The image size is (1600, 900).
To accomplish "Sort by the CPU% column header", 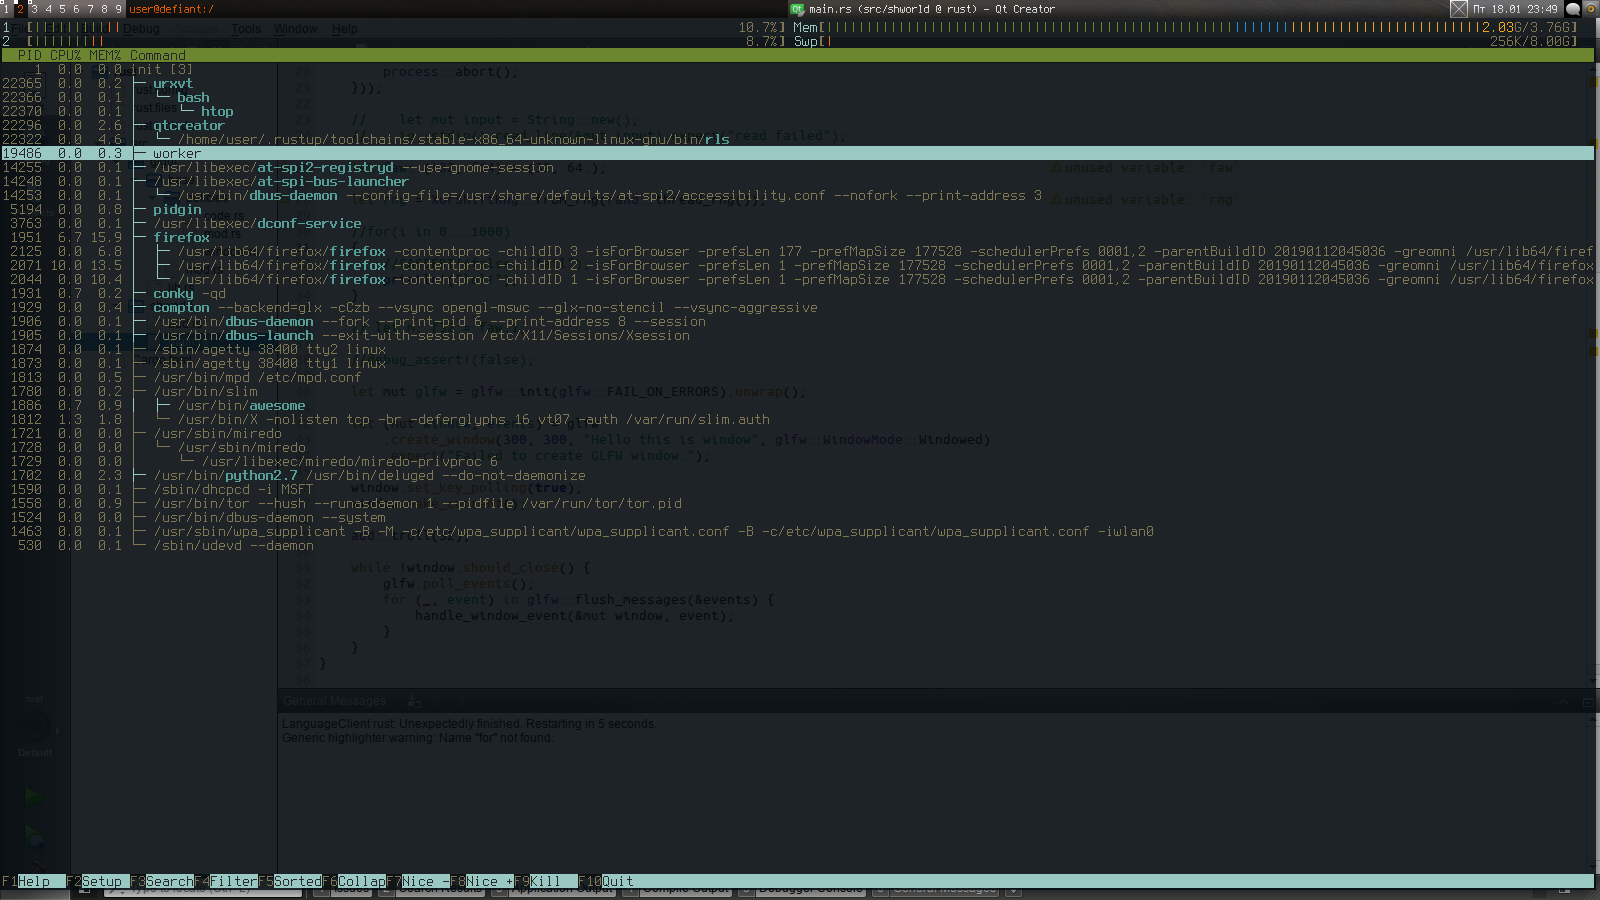I will click(x=65, y=55).
